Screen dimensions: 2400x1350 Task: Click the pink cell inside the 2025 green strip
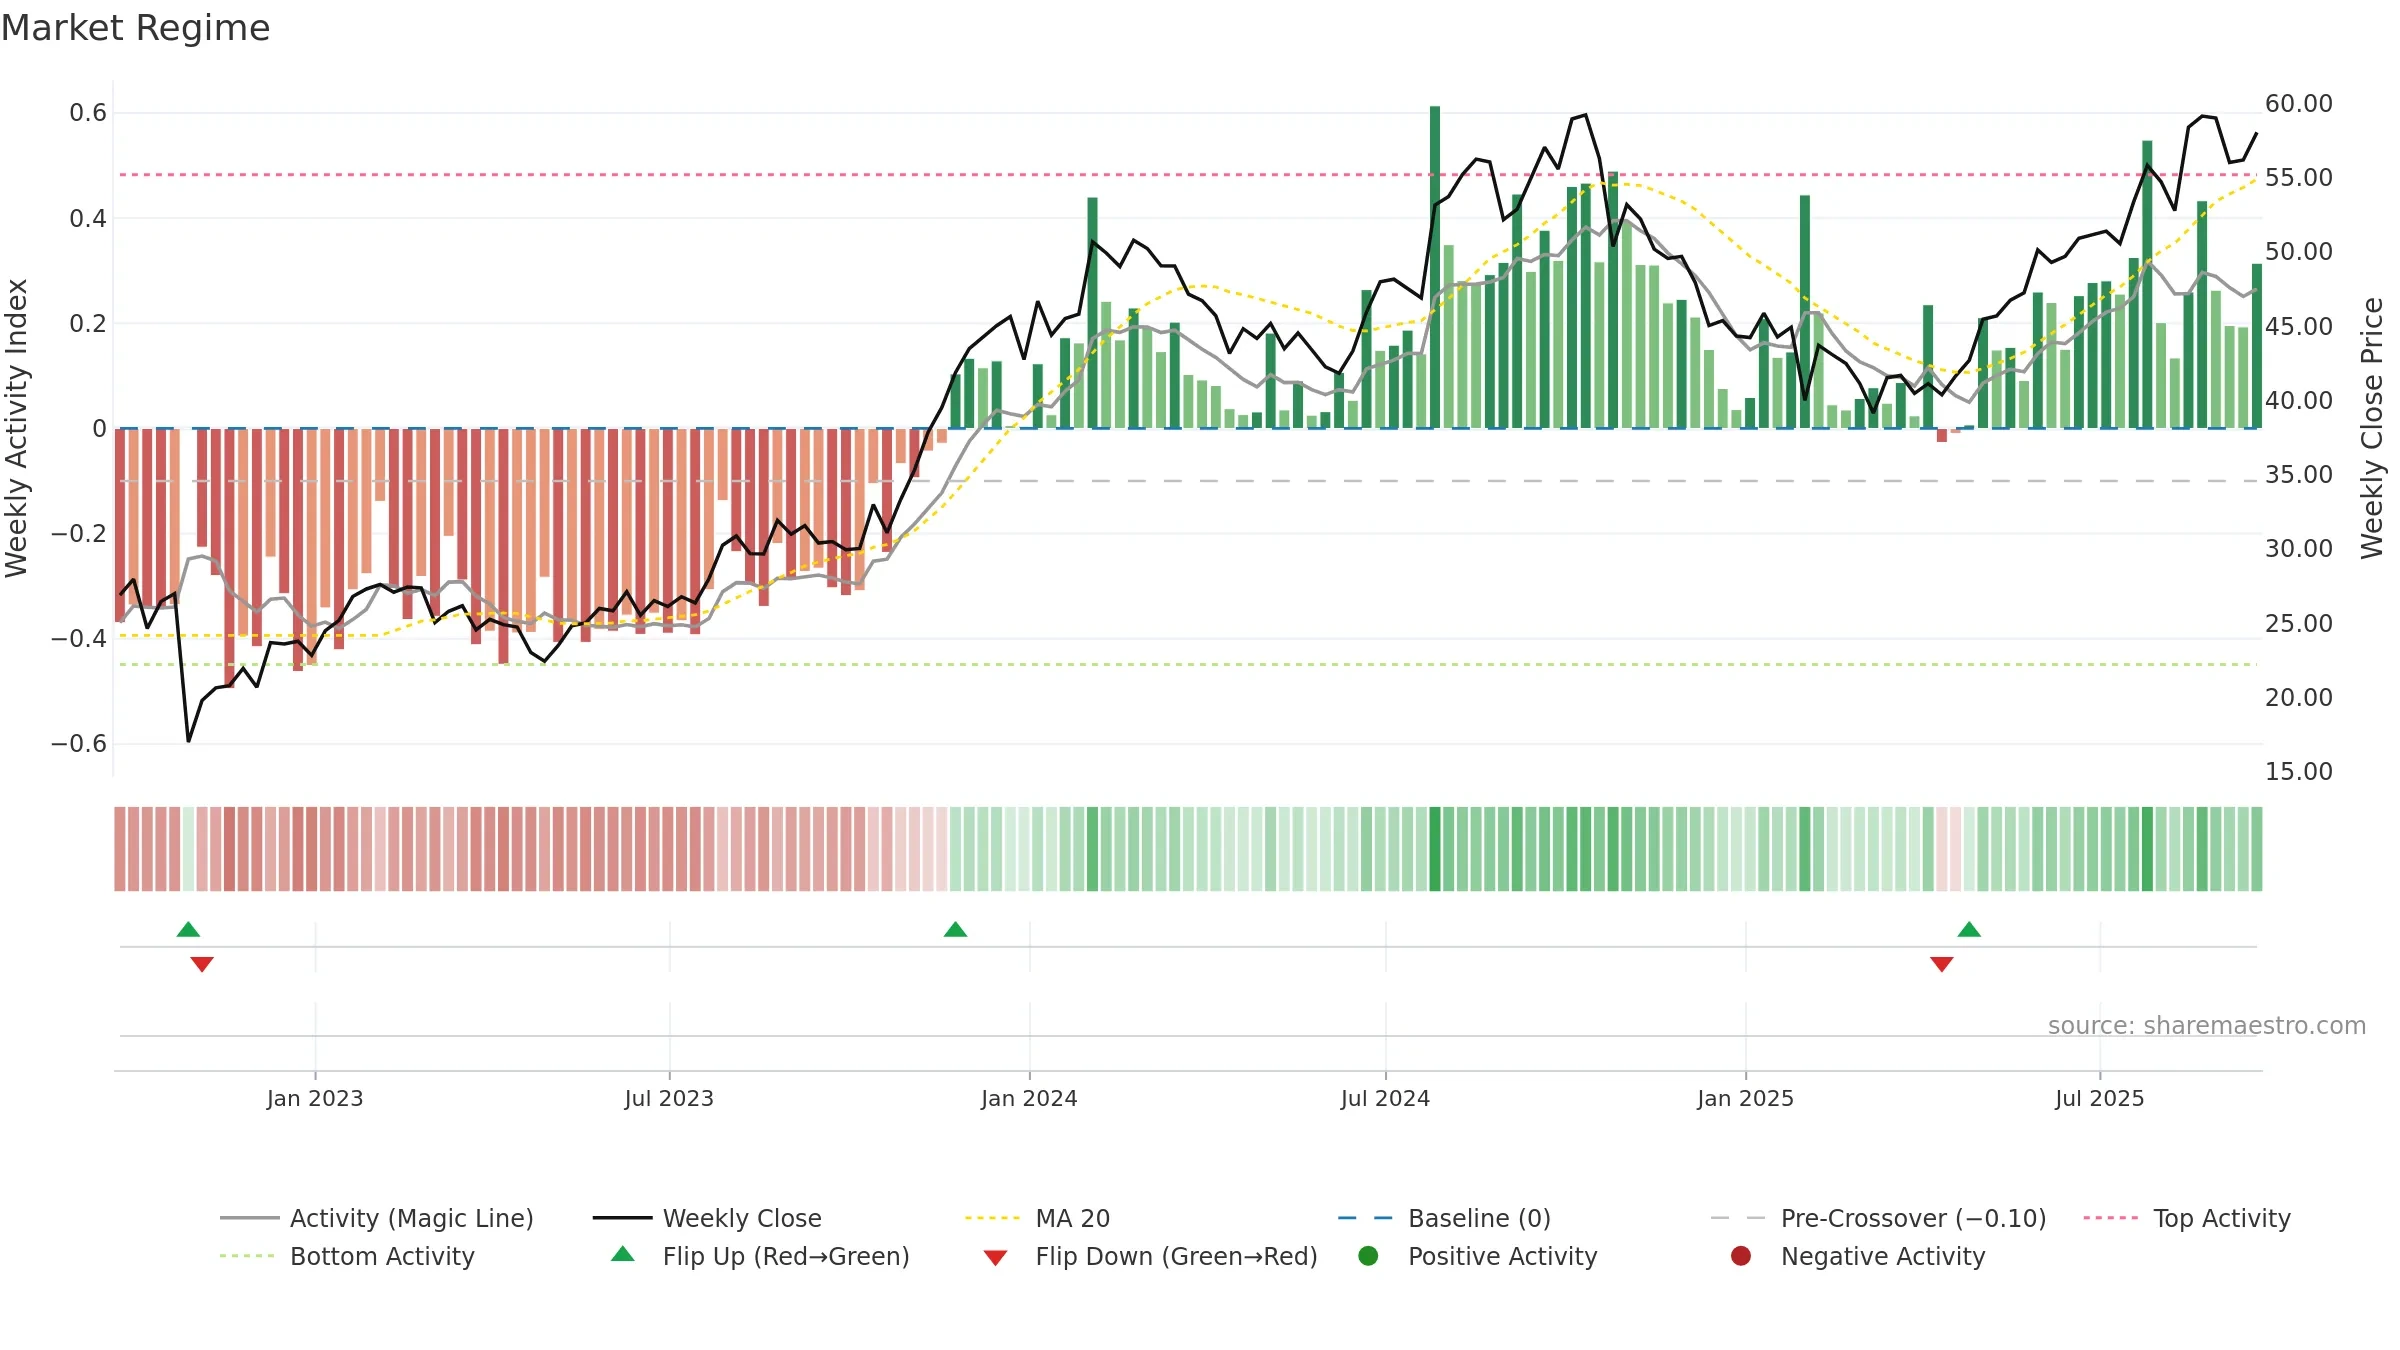coord(1942,849)
